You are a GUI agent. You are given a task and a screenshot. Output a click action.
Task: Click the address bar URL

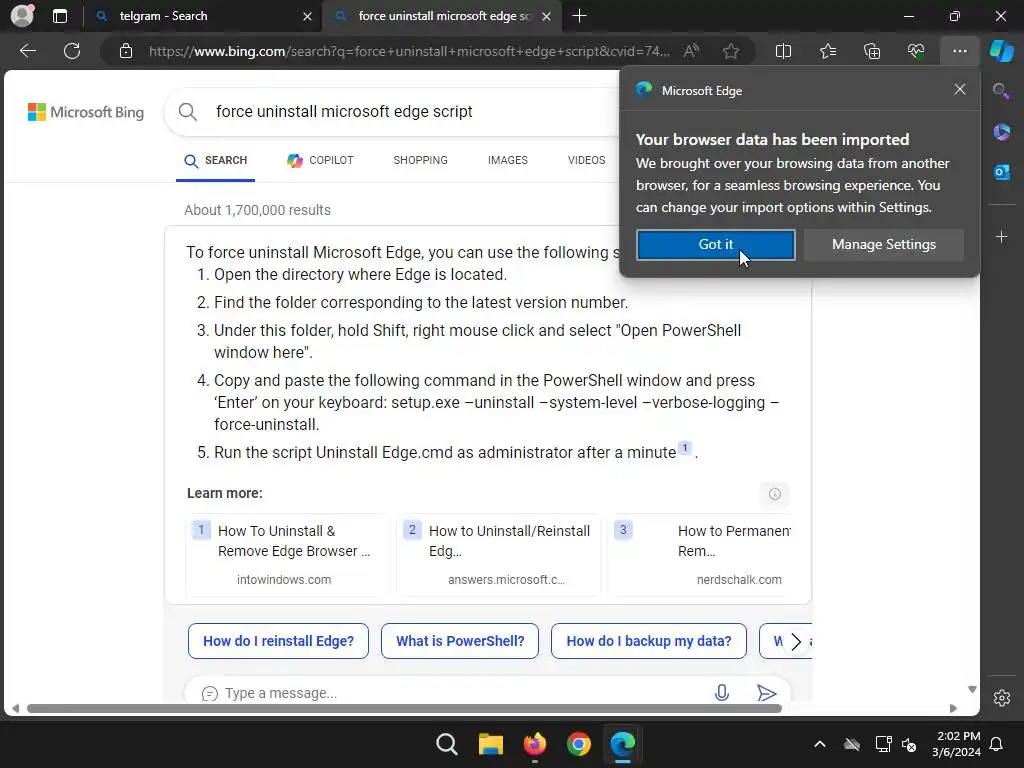(x=409, y=51)
